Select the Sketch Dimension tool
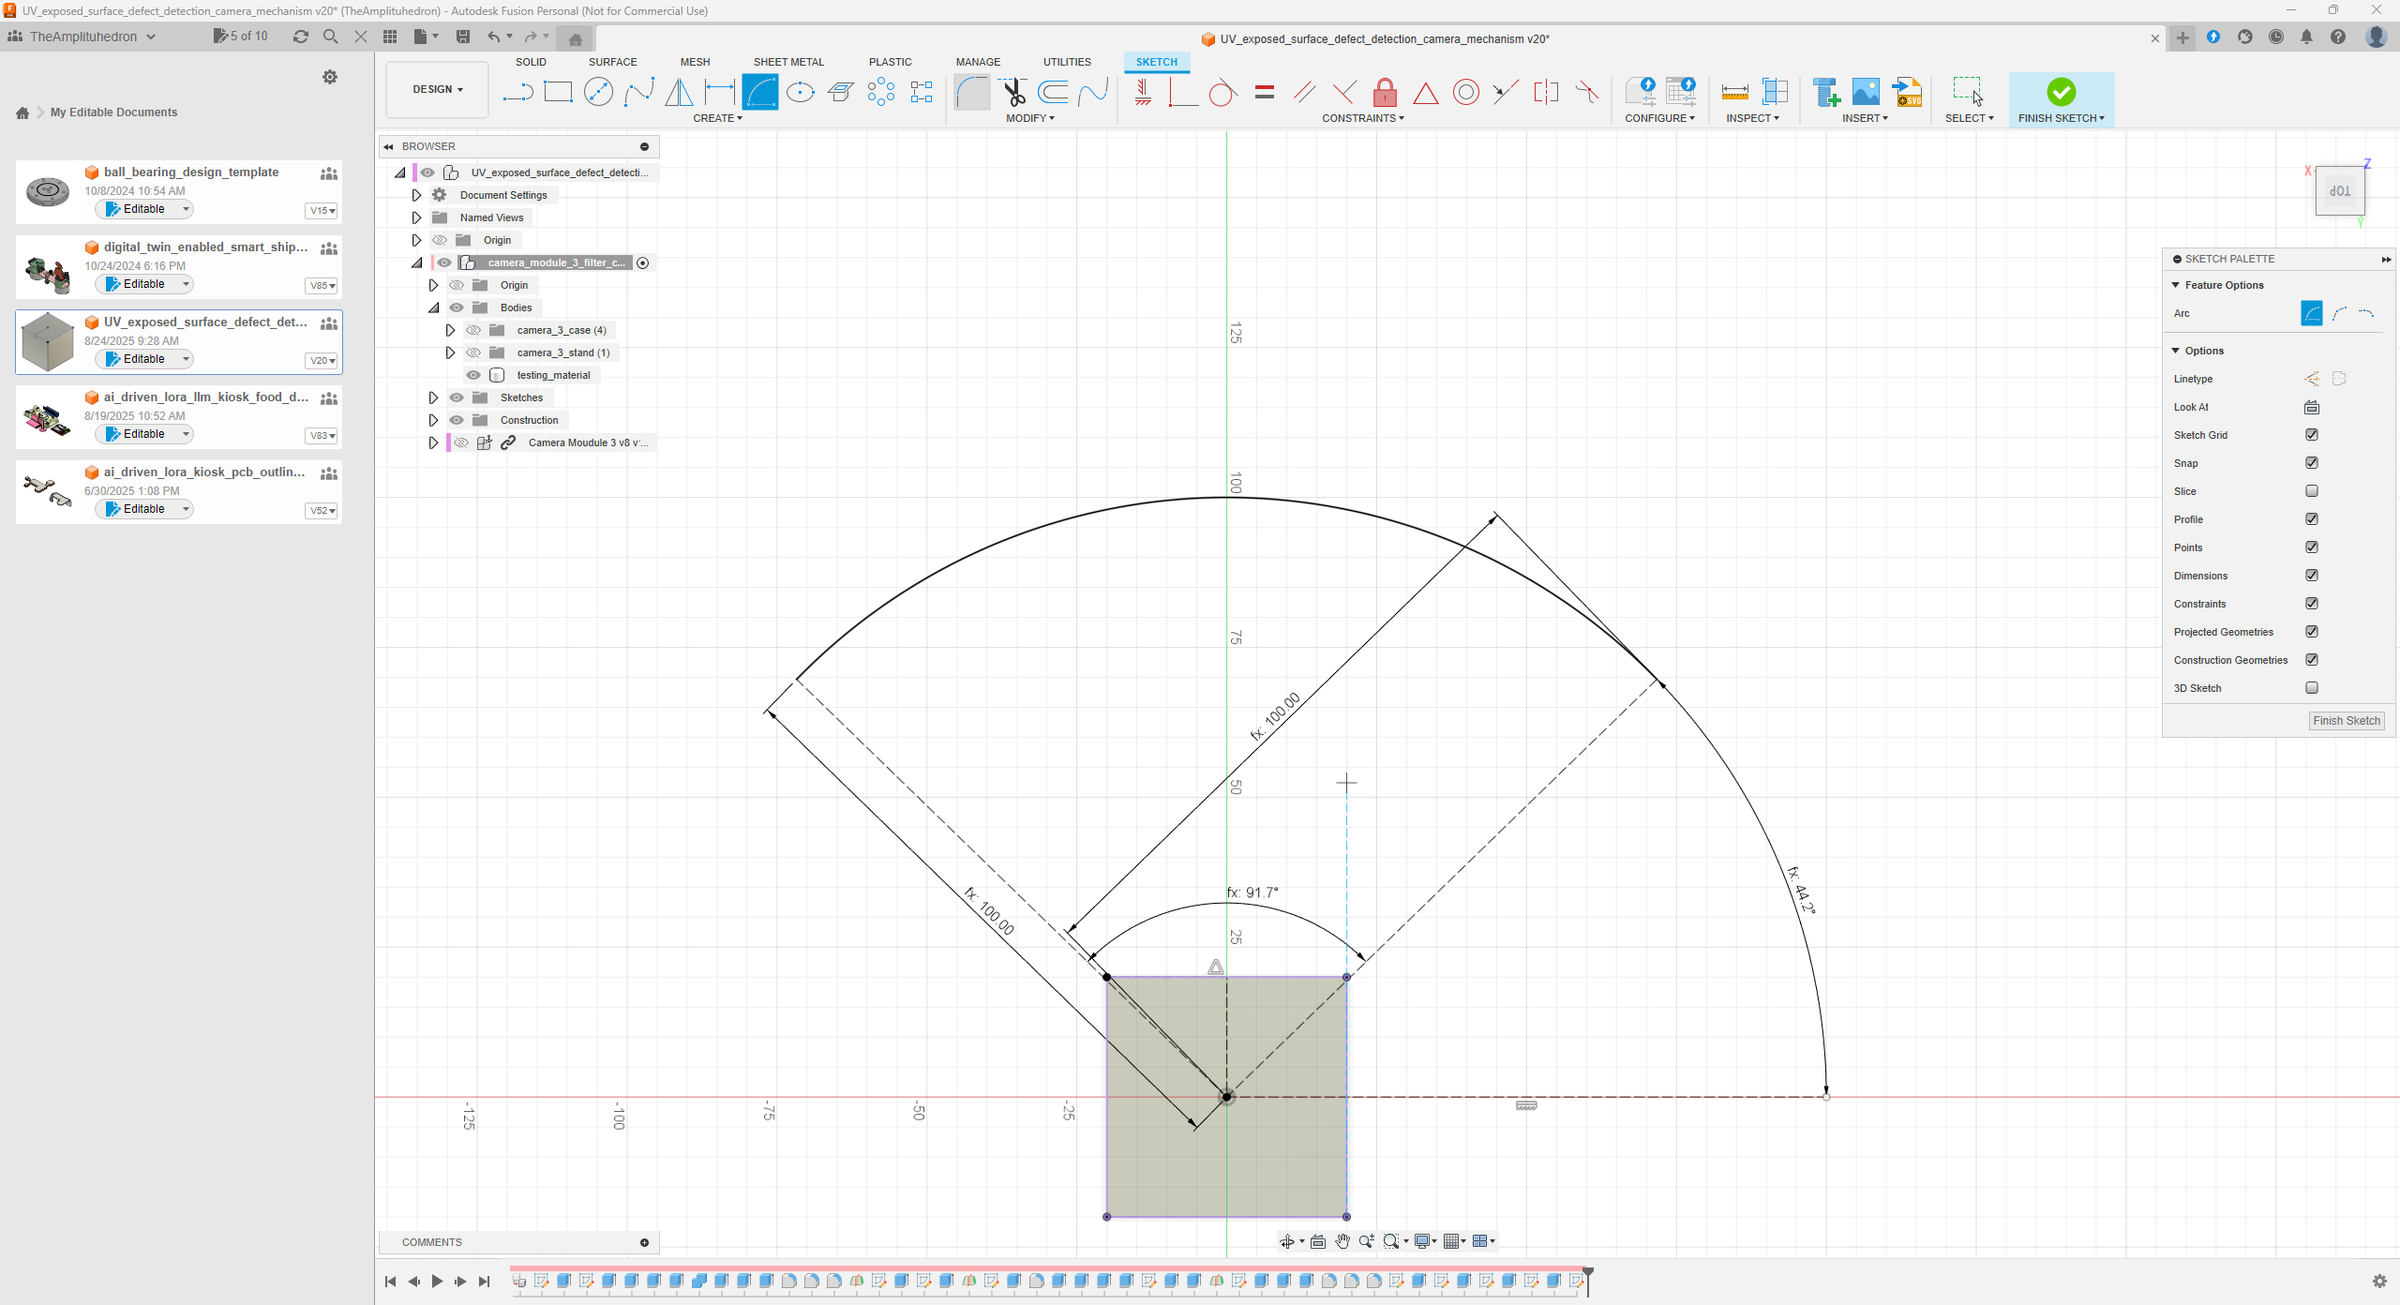2400x1305 pixels. (x=719, y=93)
